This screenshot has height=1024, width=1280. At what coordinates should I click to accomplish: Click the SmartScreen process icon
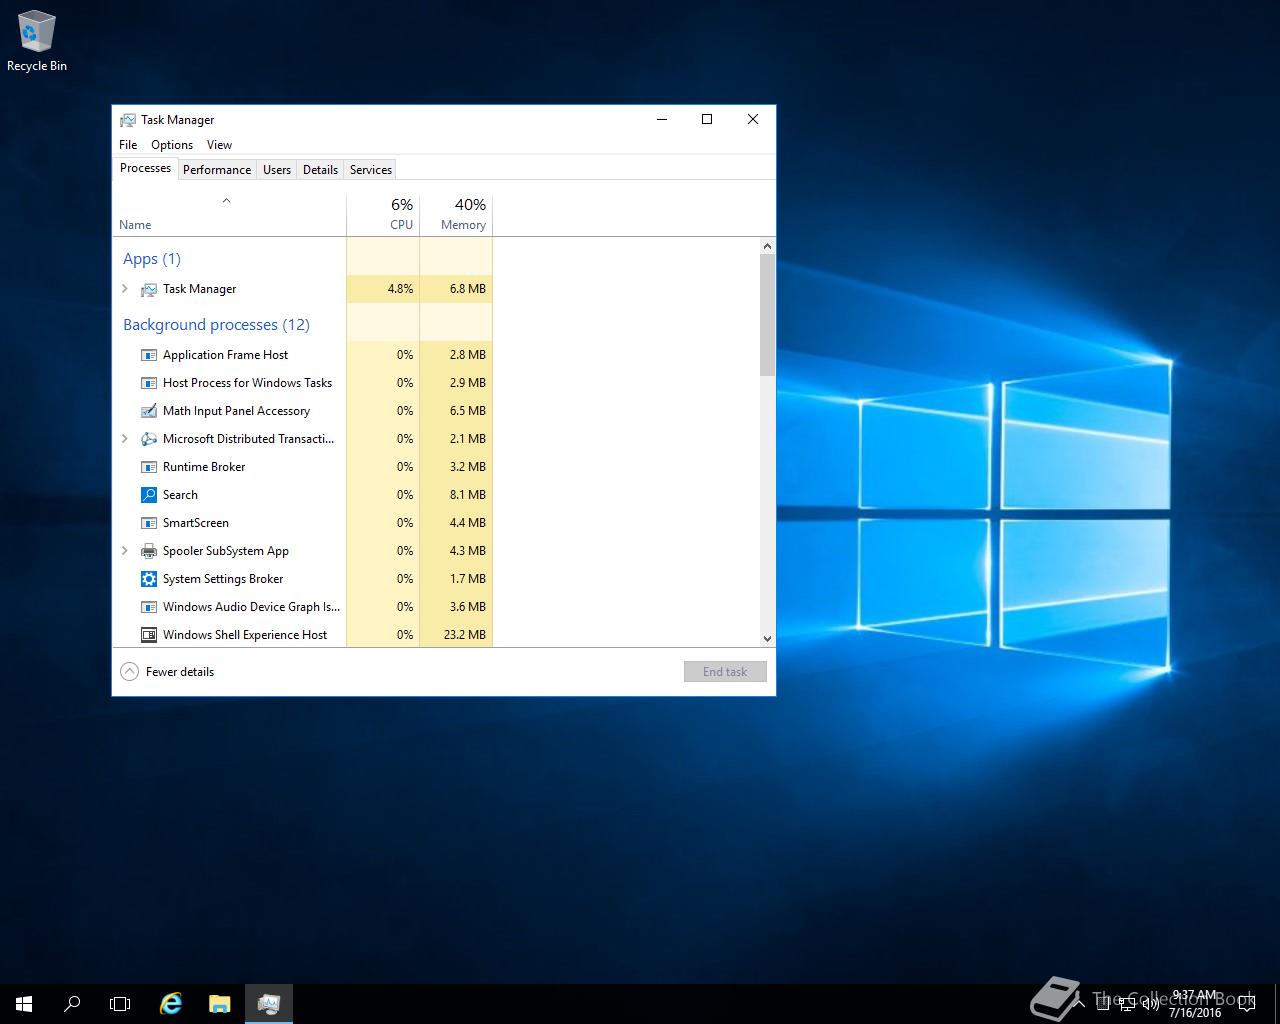[x=149, y=523]
